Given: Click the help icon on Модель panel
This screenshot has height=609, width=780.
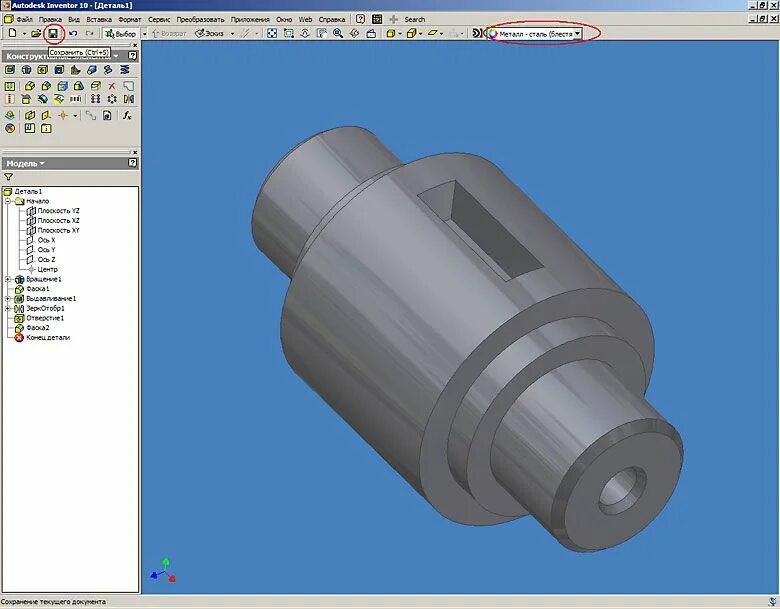Looking at the screenshot, I should (x=132, y=163).
